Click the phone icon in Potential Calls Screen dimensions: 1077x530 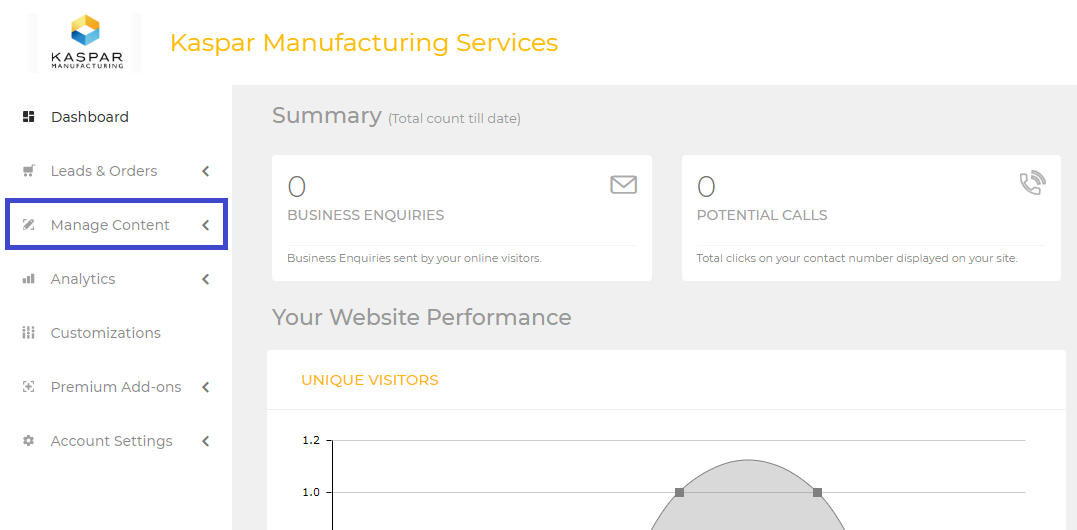[1032, 183]
